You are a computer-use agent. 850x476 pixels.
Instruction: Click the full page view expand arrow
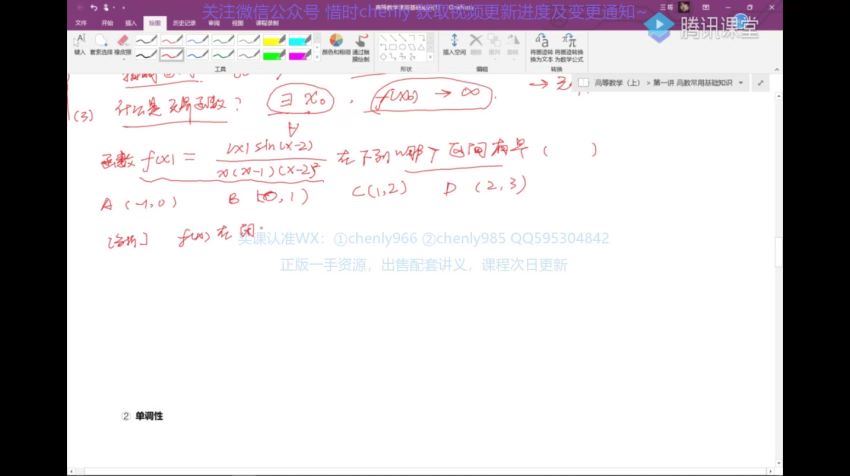click(761, 83)
